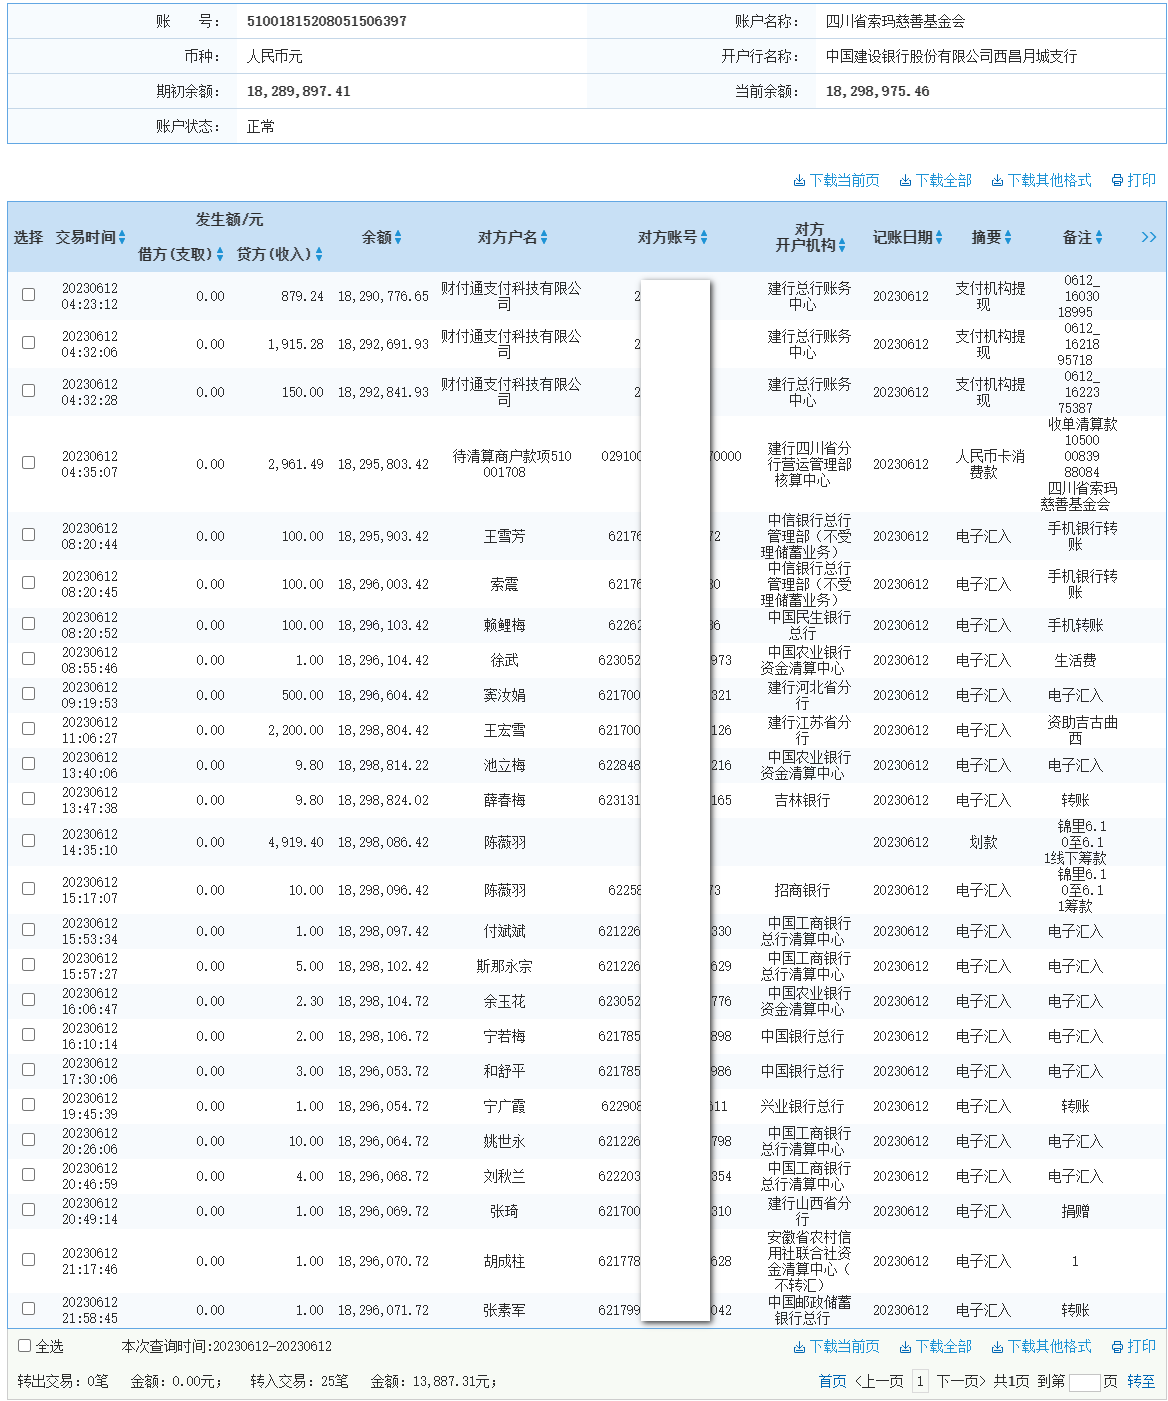Click 兴业银行总行 institution cell
Image resolution: width=1168 pixels, height=1401 pixels.
[x=802, y=1106]
